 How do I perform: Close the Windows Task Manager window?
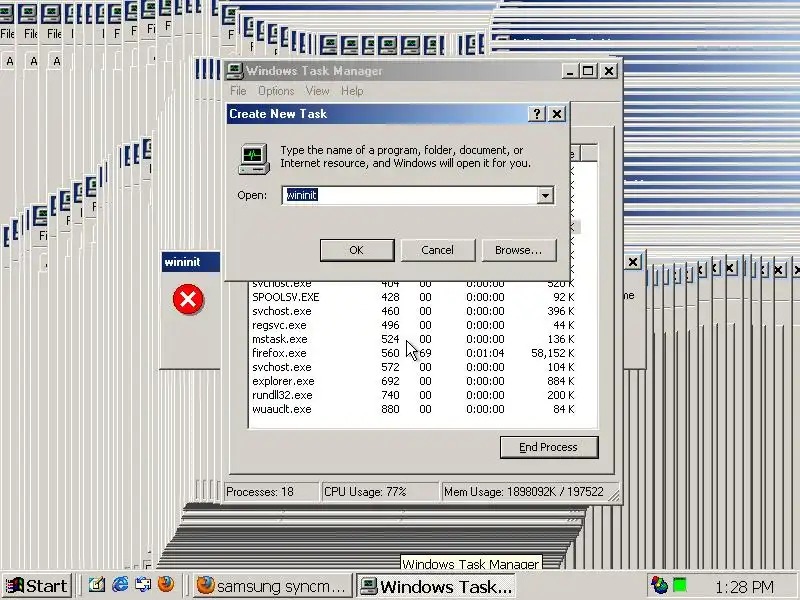(609, 71)
